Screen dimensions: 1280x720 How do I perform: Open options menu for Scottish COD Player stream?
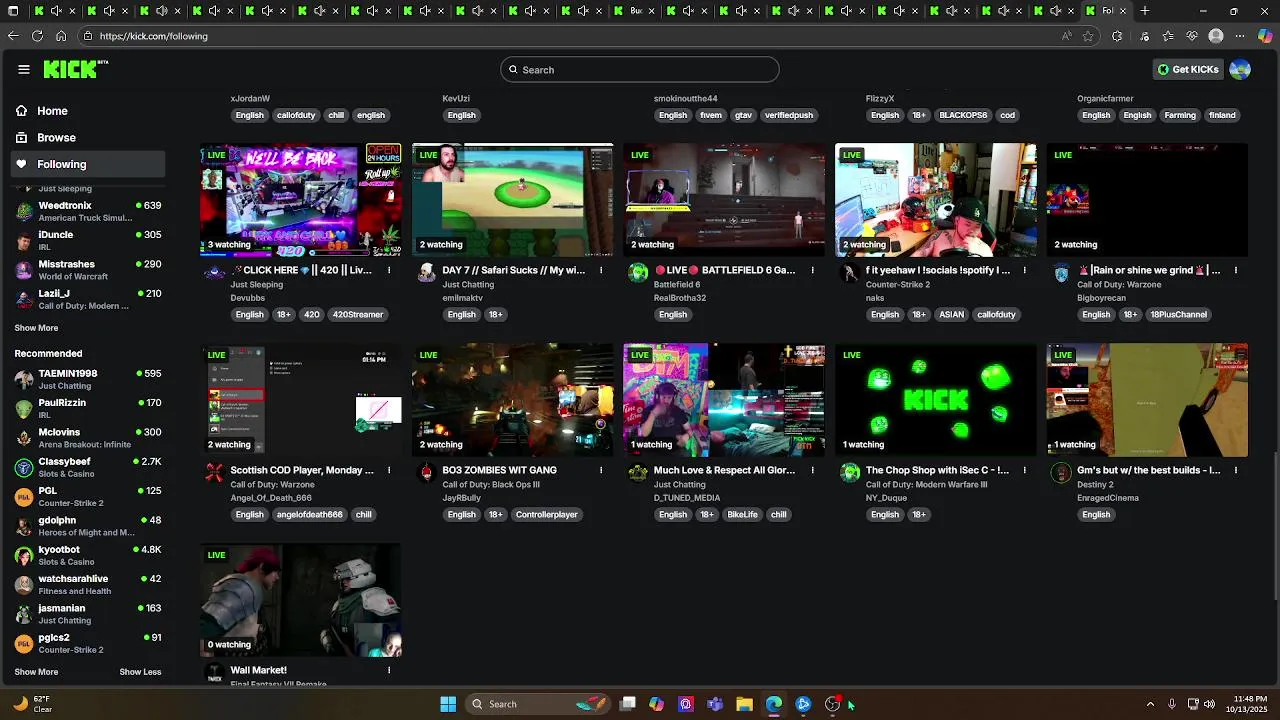click(x=389, y=470)
